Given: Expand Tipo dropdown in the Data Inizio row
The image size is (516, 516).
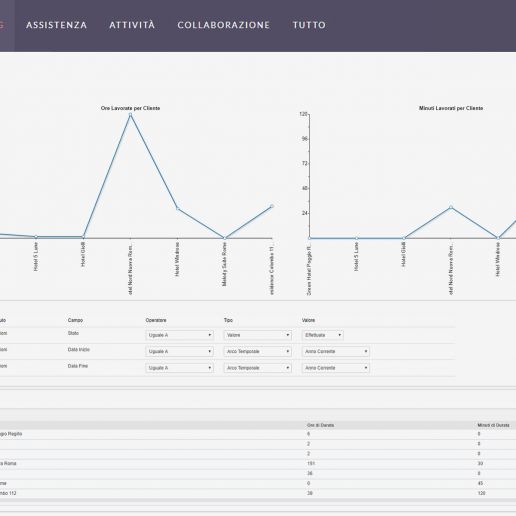Looking at the screenshot, I should pyautogui.click(x=258, y=351).
